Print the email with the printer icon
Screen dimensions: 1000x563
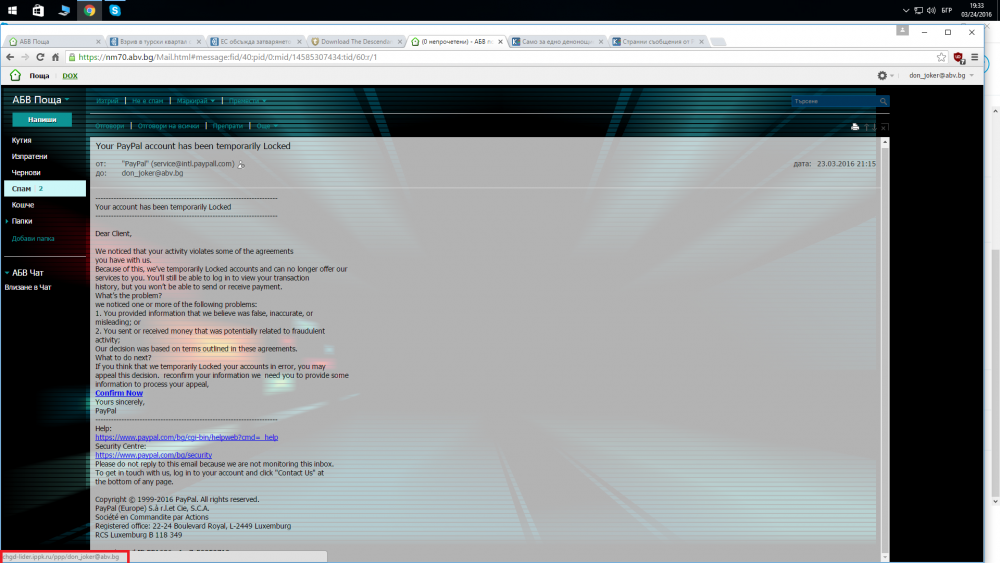pyautogui.click(x=855, y=127)
